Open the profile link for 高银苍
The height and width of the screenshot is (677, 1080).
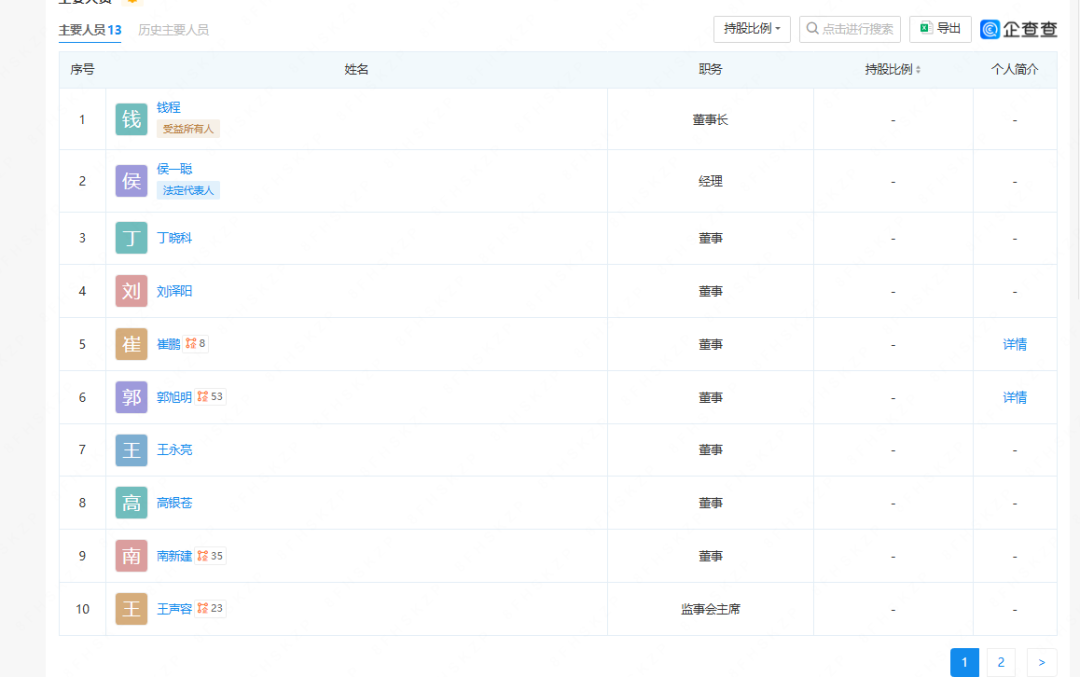pyautogui.click(x=174, y=503)
